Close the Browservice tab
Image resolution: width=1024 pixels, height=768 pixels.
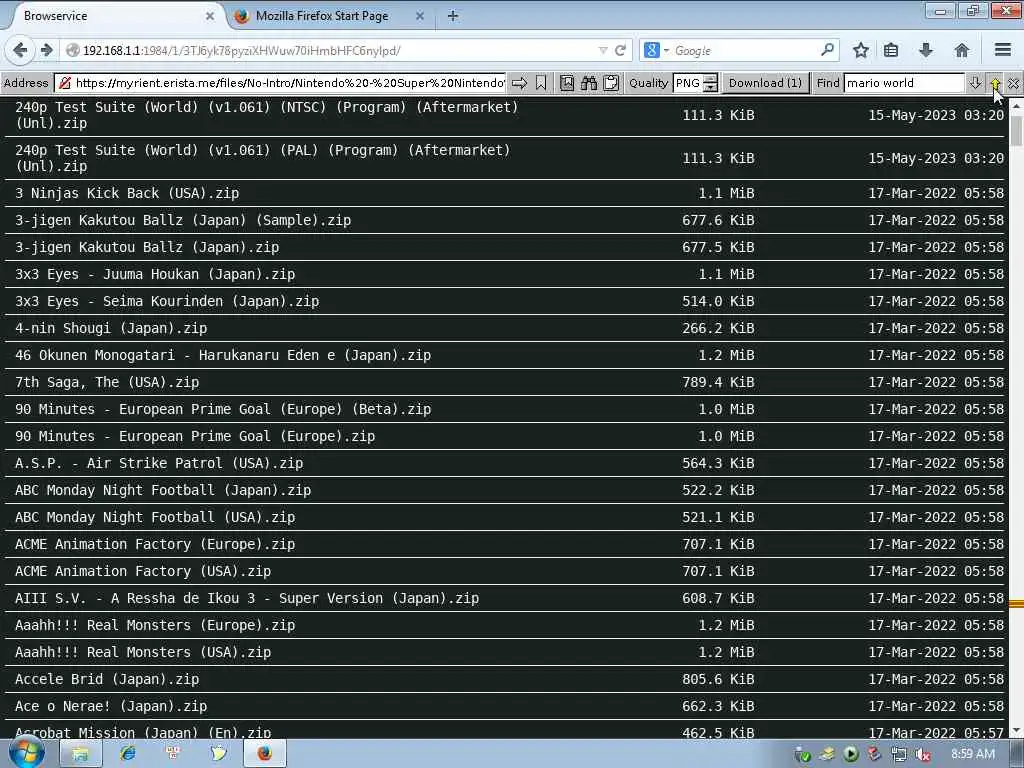click(210, 16)
